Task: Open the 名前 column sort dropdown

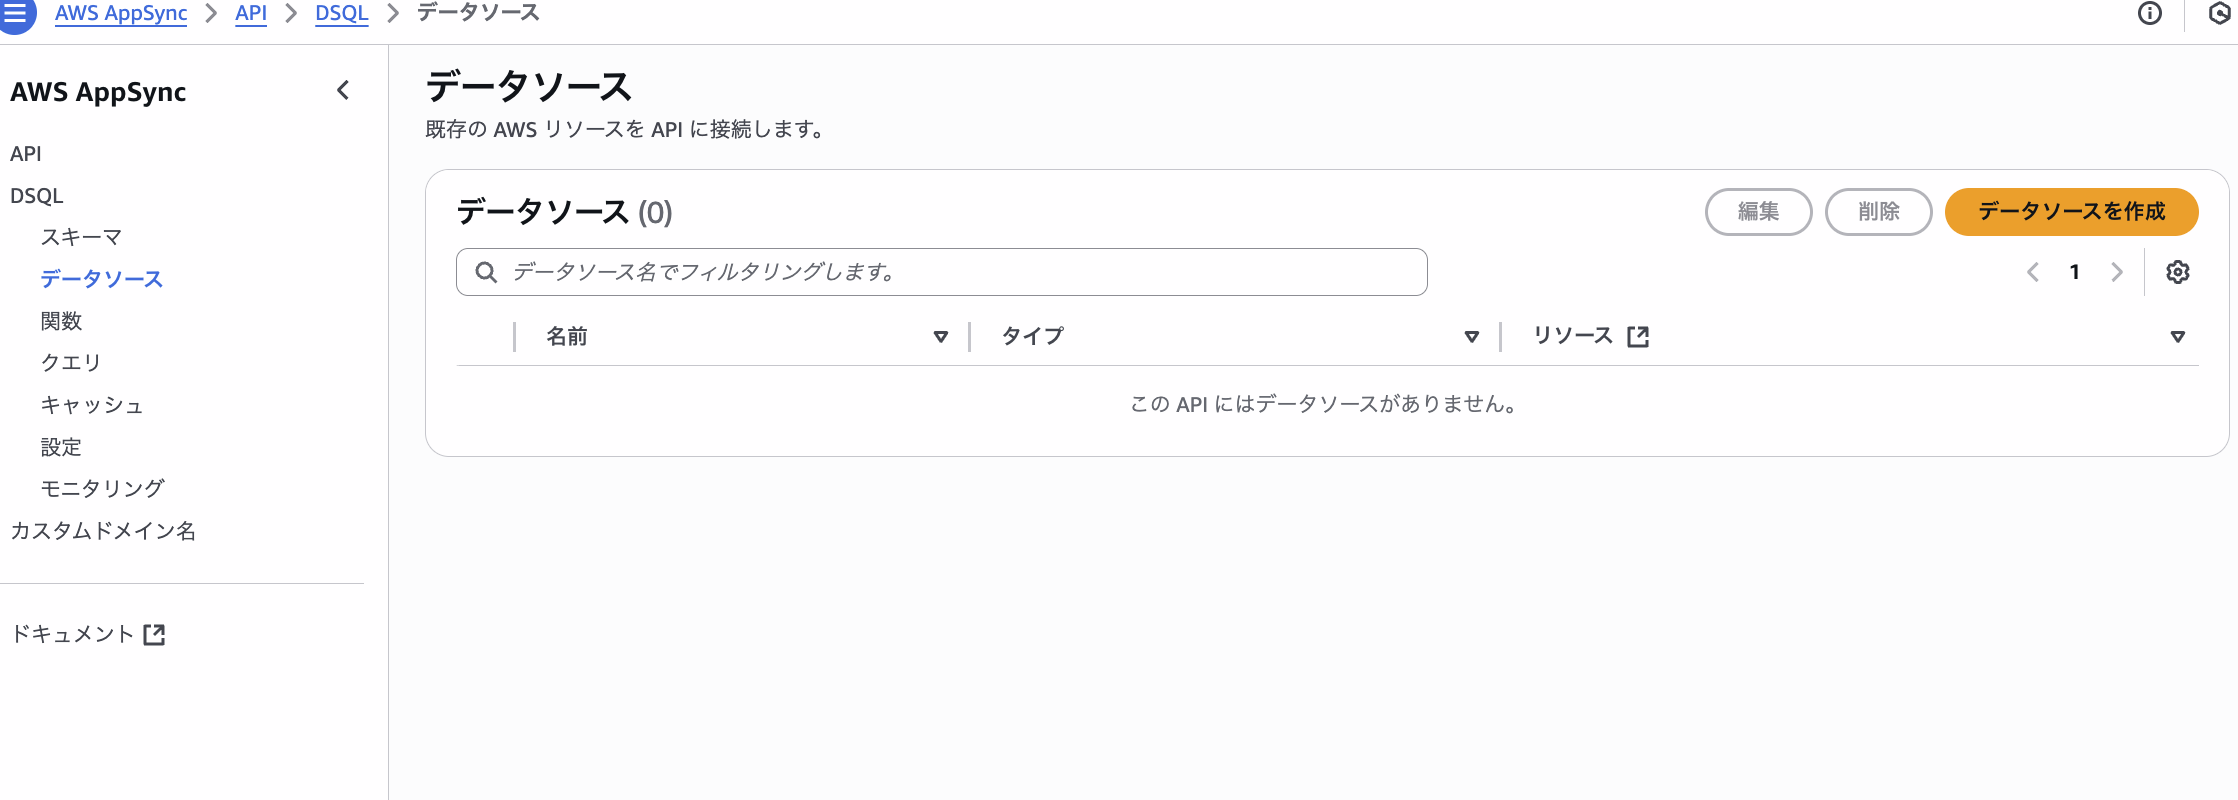Action: (940, 337)
